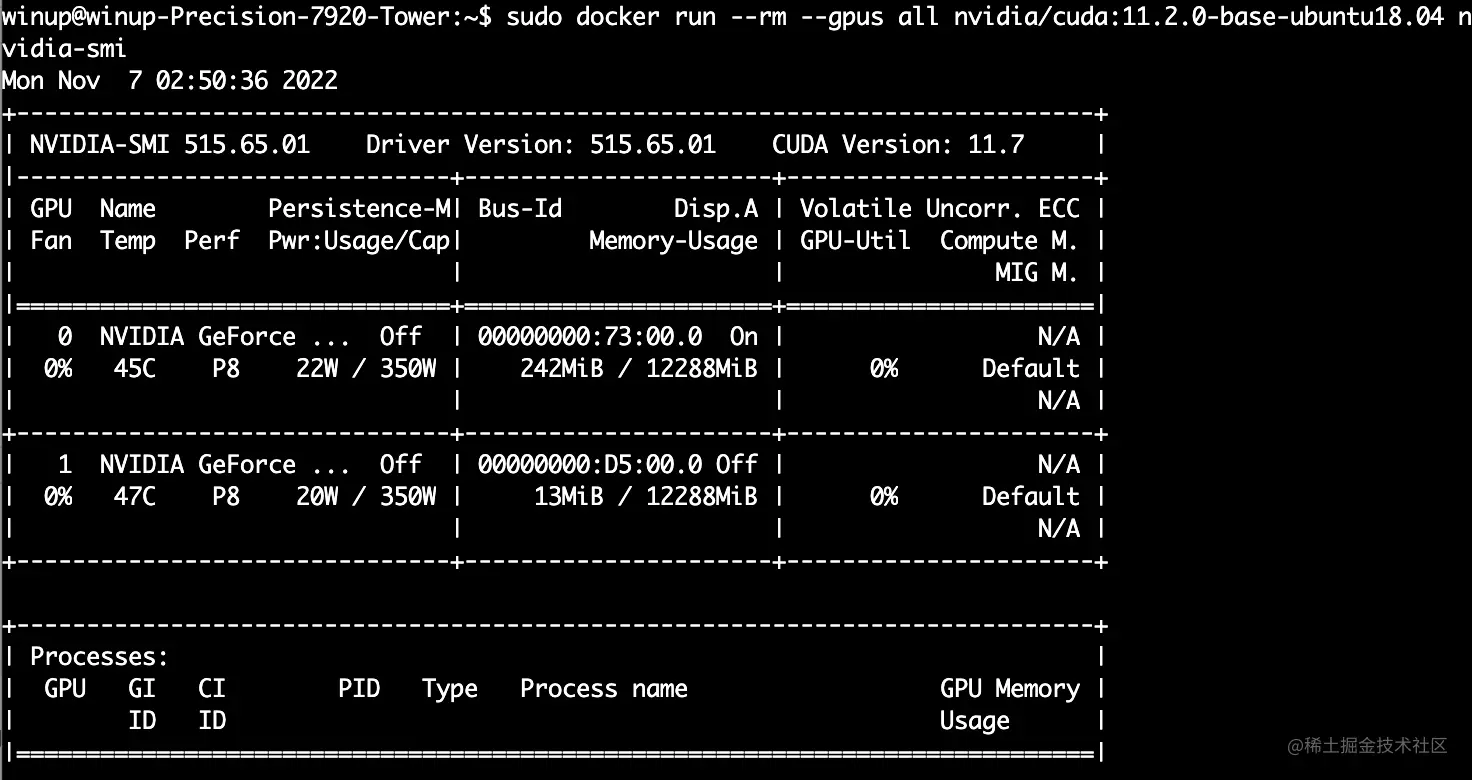The image size is (1472, 780).
Task: Click the timestamp 'Mon Nov 7 02:50:36 2022'
Action: 170,80
